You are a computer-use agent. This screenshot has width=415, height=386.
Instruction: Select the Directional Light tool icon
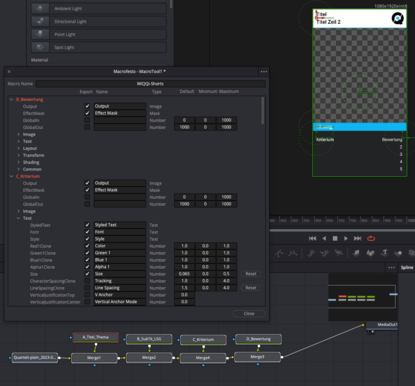click(x=40, y=21)
